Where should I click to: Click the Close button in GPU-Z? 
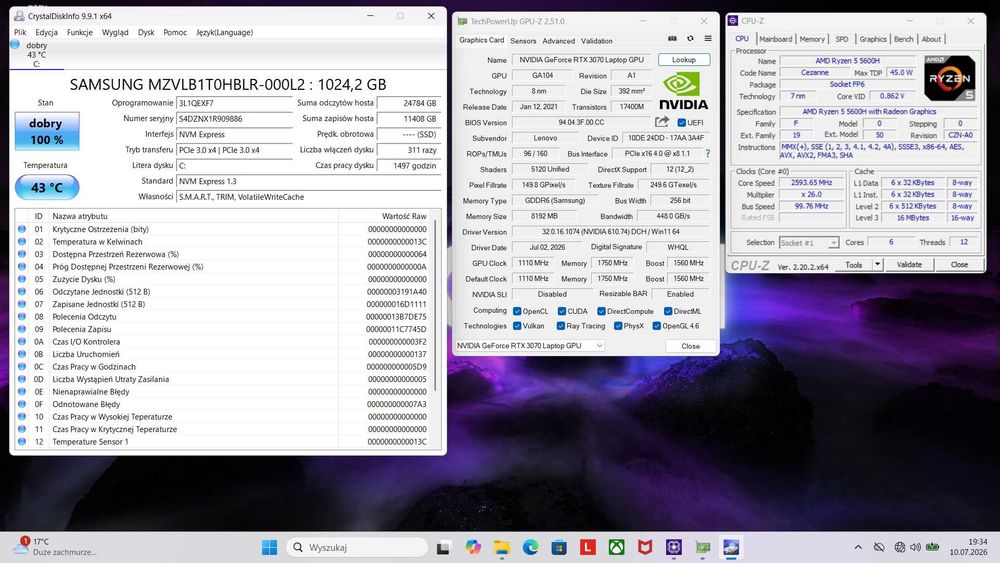click(x=690, y=346)
